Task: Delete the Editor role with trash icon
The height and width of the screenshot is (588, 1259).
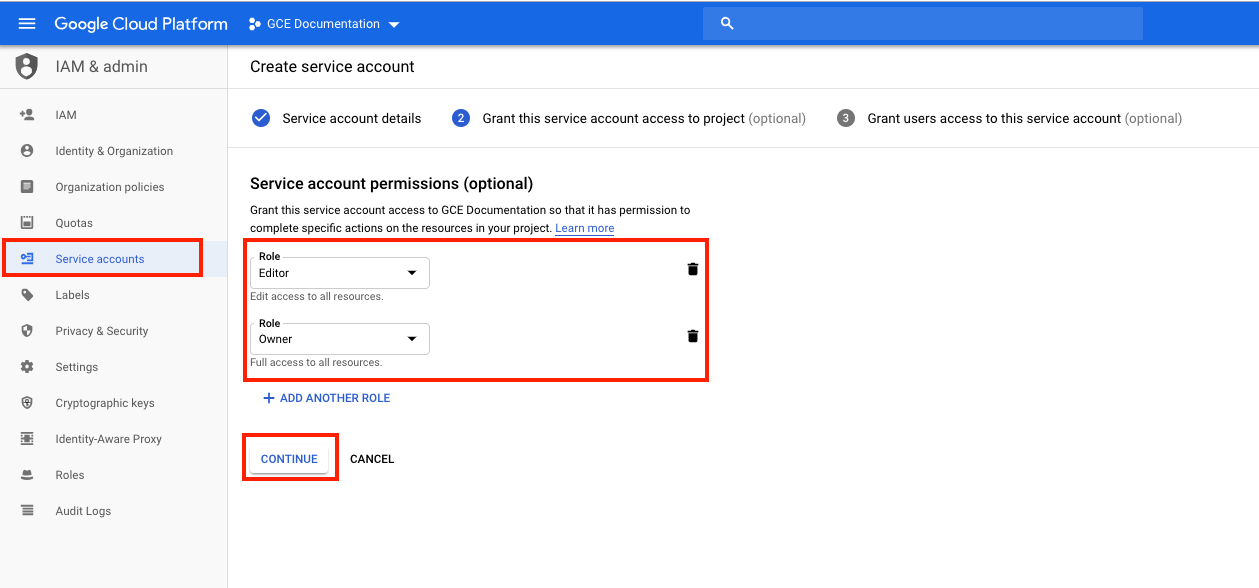Action: point(693,269)
